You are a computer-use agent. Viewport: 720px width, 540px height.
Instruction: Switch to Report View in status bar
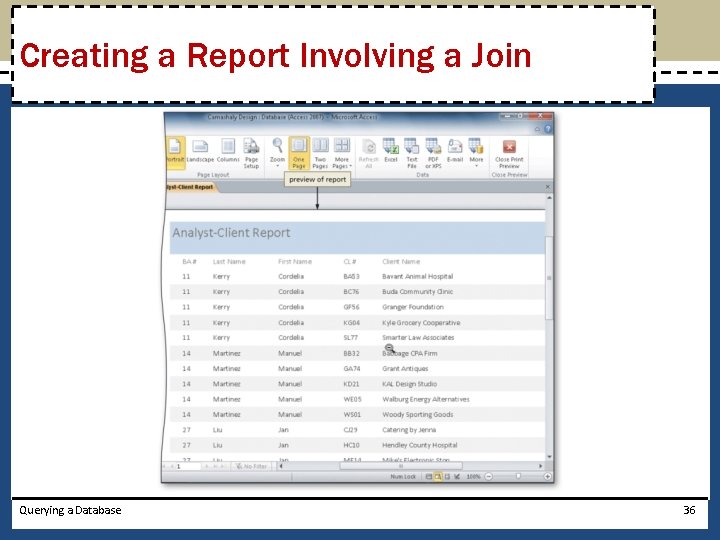(429, 477)
